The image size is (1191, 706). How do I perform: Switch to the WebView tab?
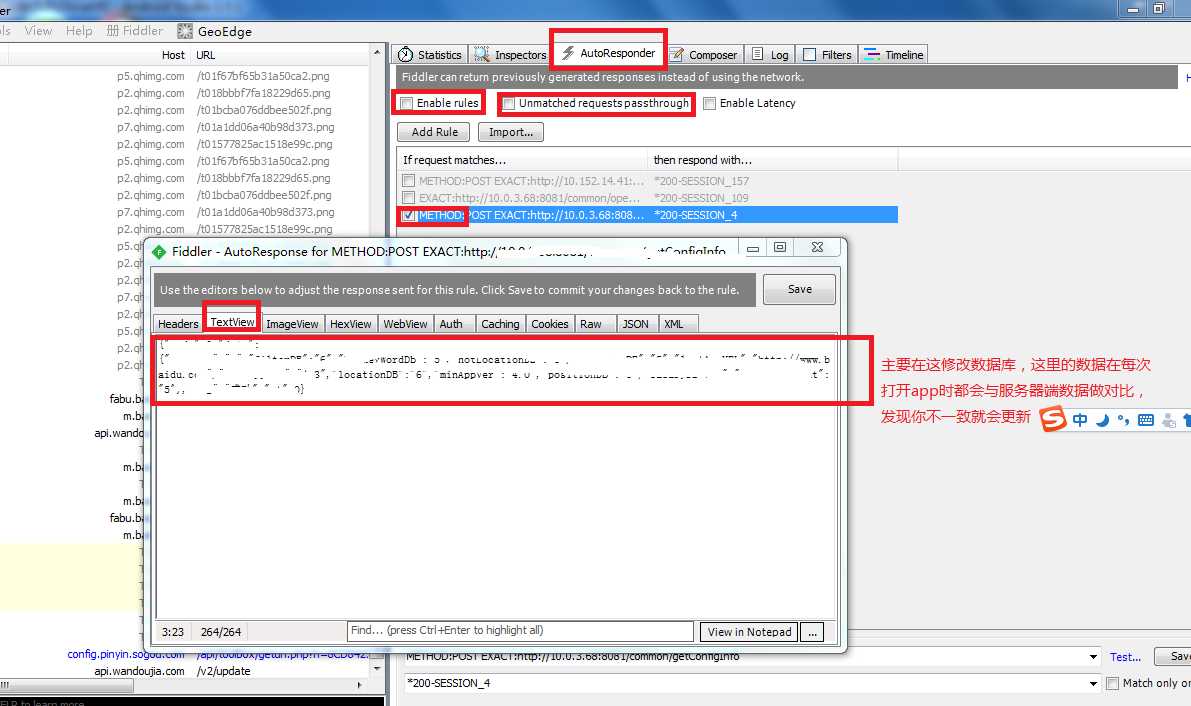pos(406,324)
